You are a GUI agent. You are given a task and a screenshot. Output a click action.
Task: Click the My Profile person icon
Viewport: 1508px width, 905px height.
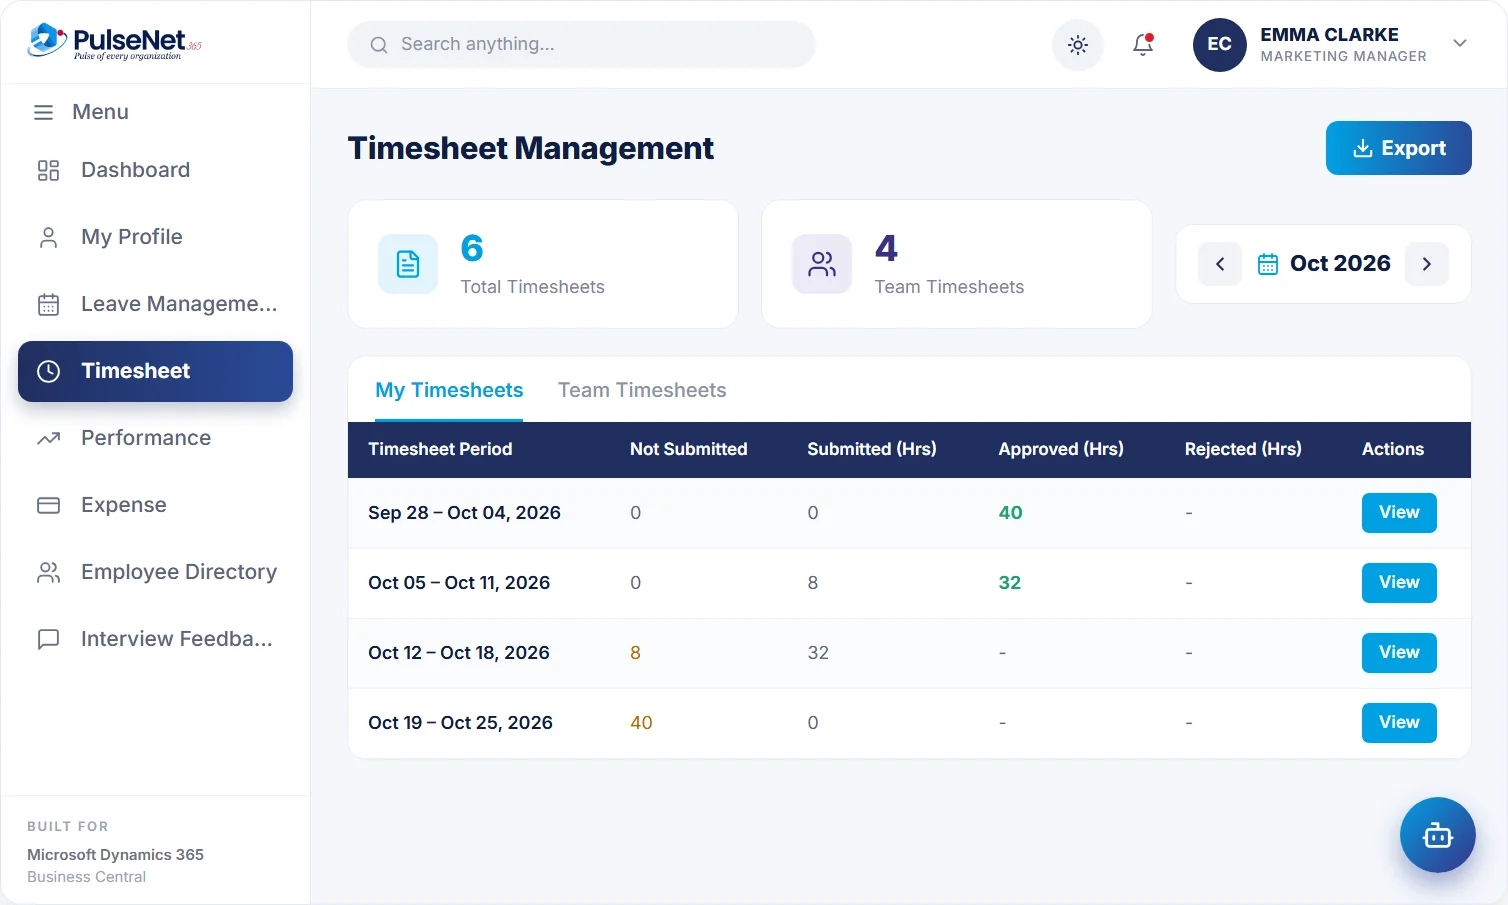[48, 237]
